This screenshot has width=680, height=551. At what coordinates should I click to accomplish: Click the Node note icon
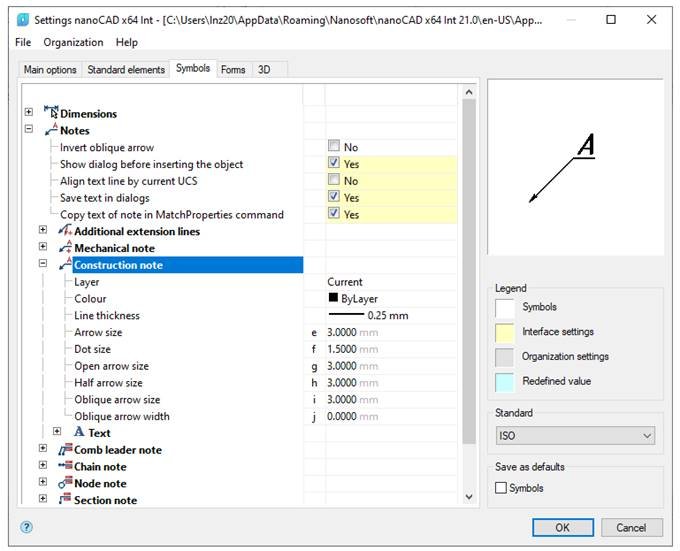65,483
